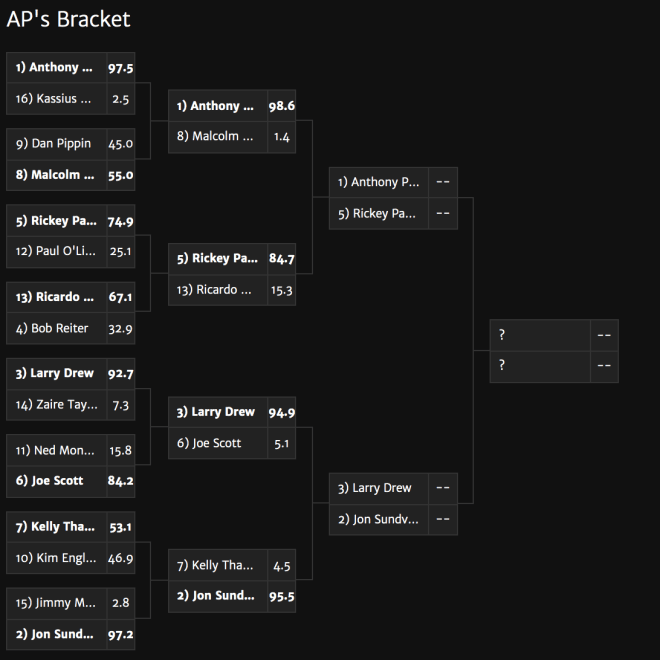Viewport: 660px width, 660px height.
Task: Click the 16) Kassius first-round entry
Action: click(71, 99)
